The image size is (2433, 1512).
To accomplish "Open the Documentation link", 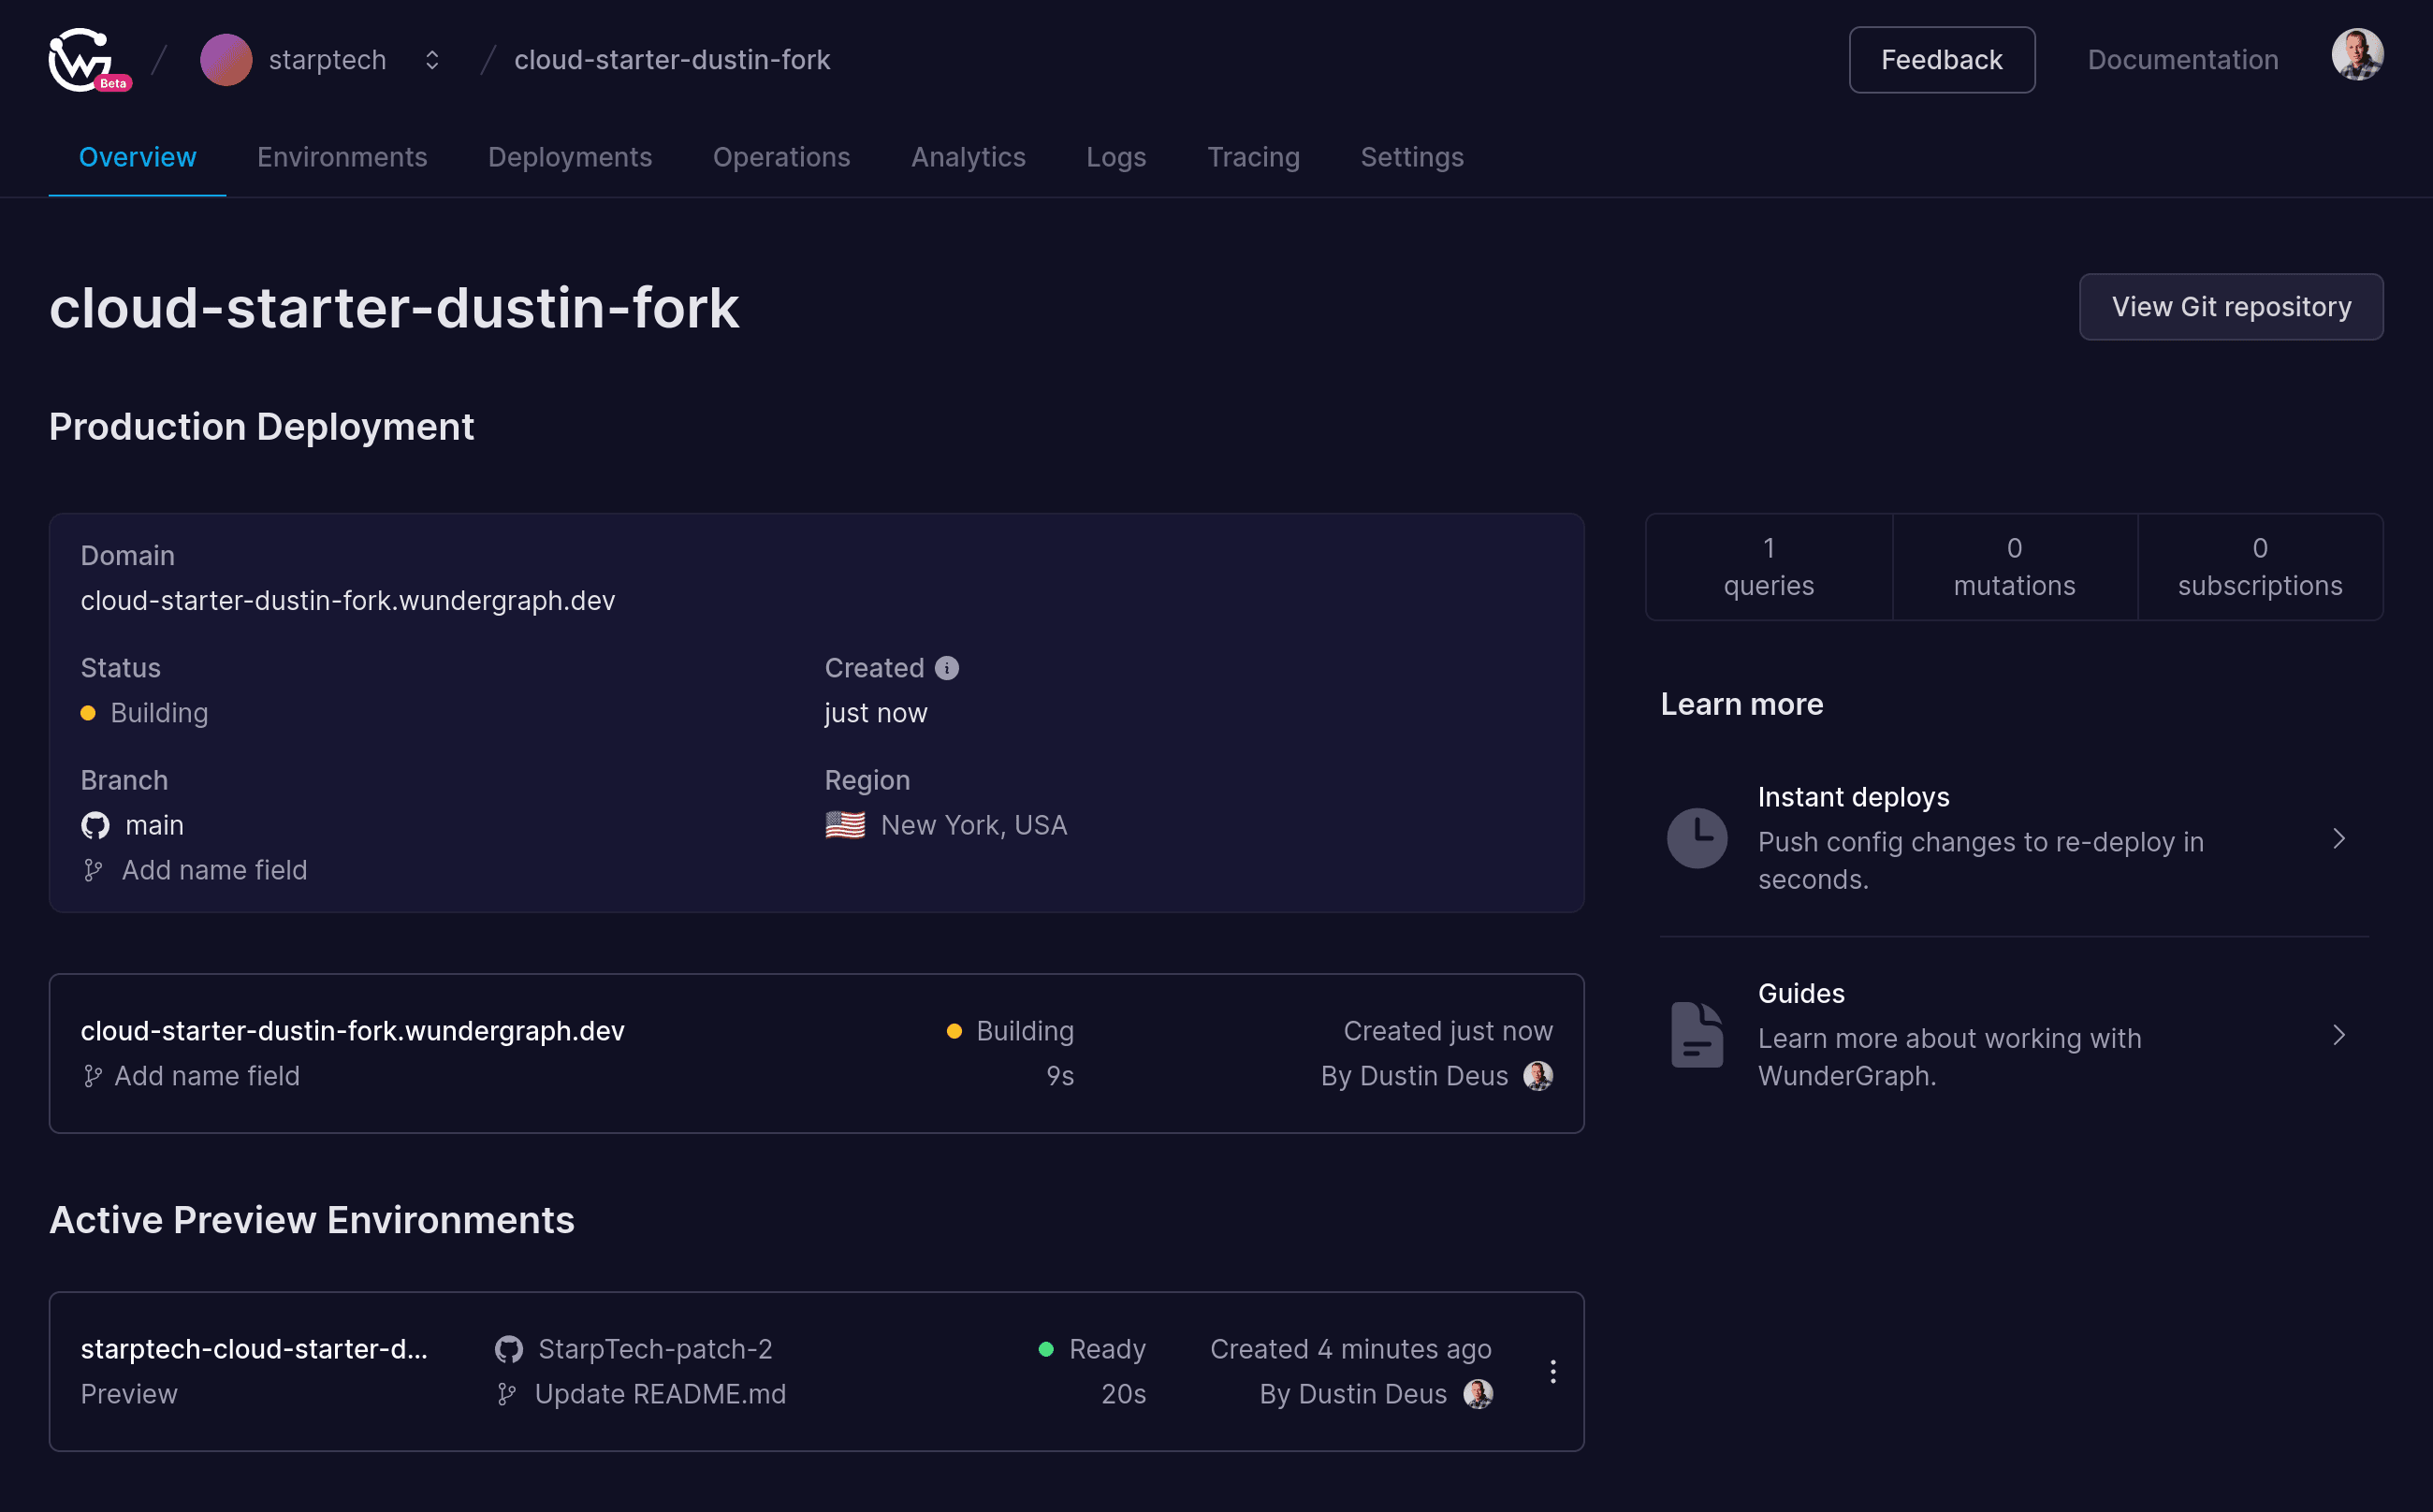I will 2182,60.
